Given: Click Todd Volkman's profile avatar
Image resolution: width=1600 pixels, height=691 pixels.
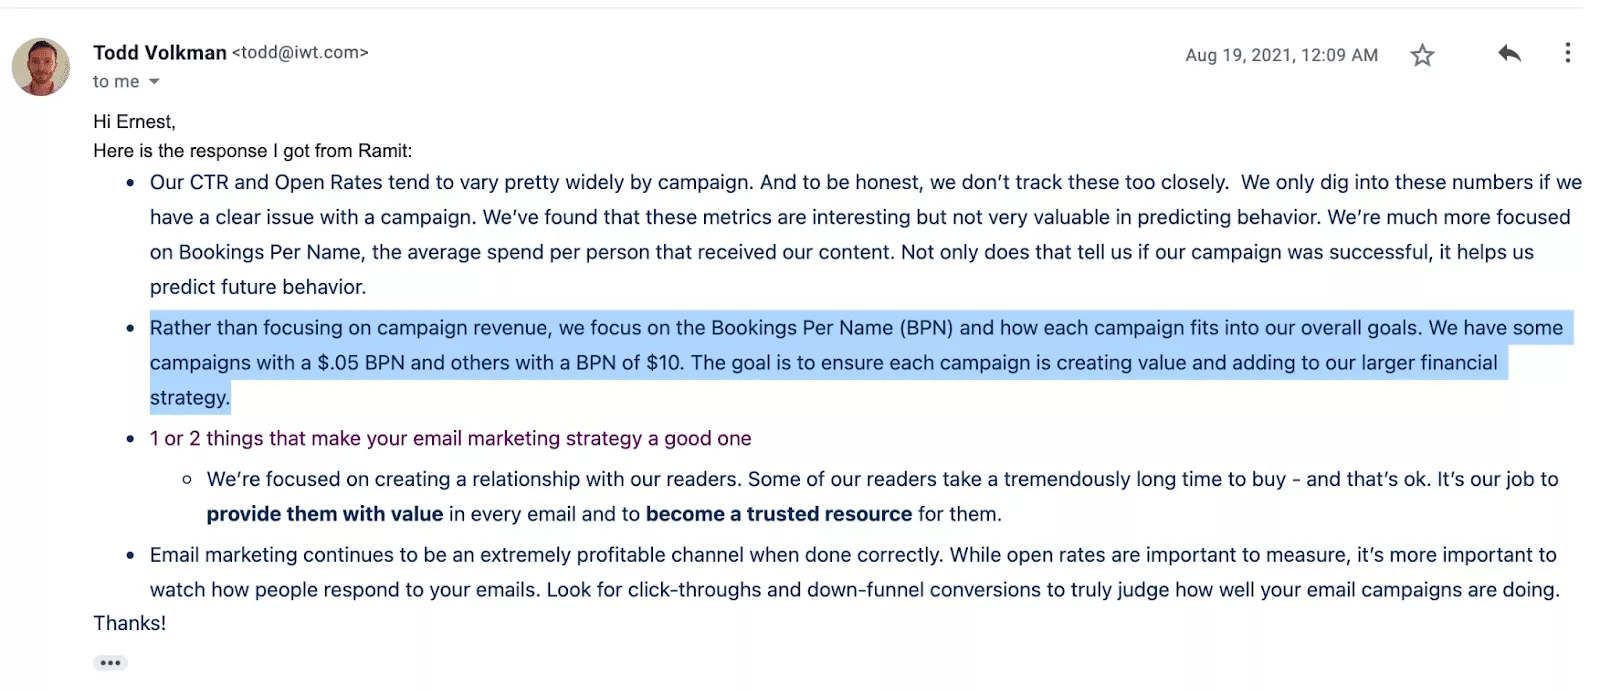Looking at the screenshot, I should (x=41, y=67).
